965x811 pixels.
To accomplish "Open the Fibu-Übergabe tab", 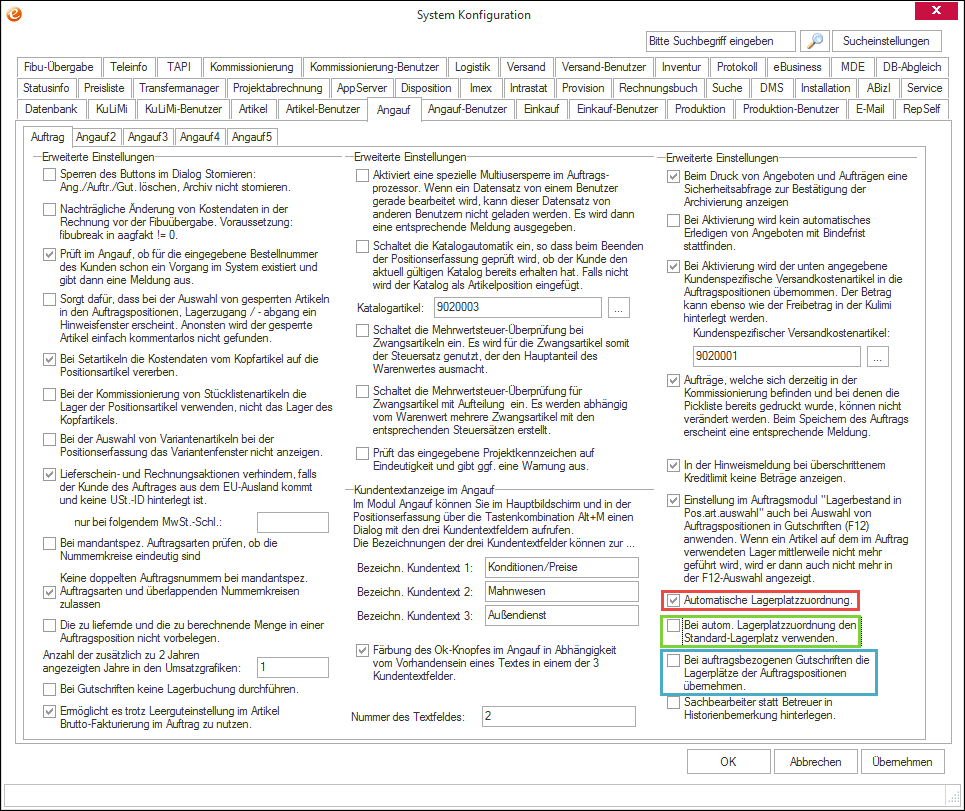I will click(x=58, y=67).
